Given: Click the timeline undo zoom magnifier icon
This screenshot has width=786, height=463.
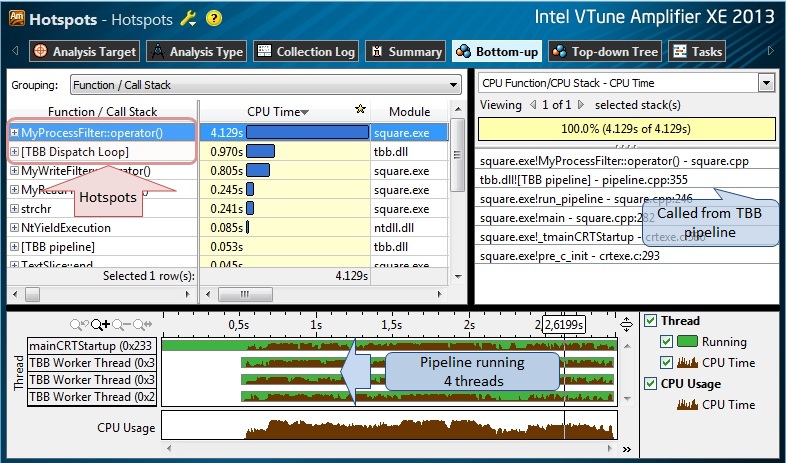Looking at the screenshot, I should [x=79, y=325].
